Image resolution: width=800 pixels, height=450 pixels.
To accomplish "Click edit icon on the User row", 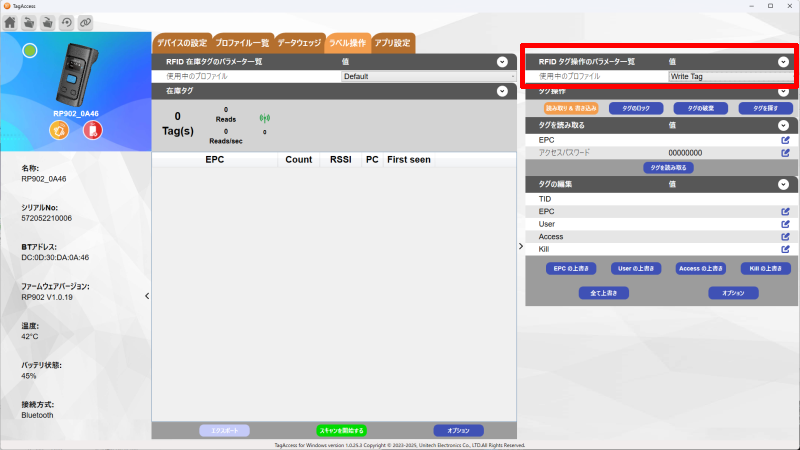I will (785, 224).
